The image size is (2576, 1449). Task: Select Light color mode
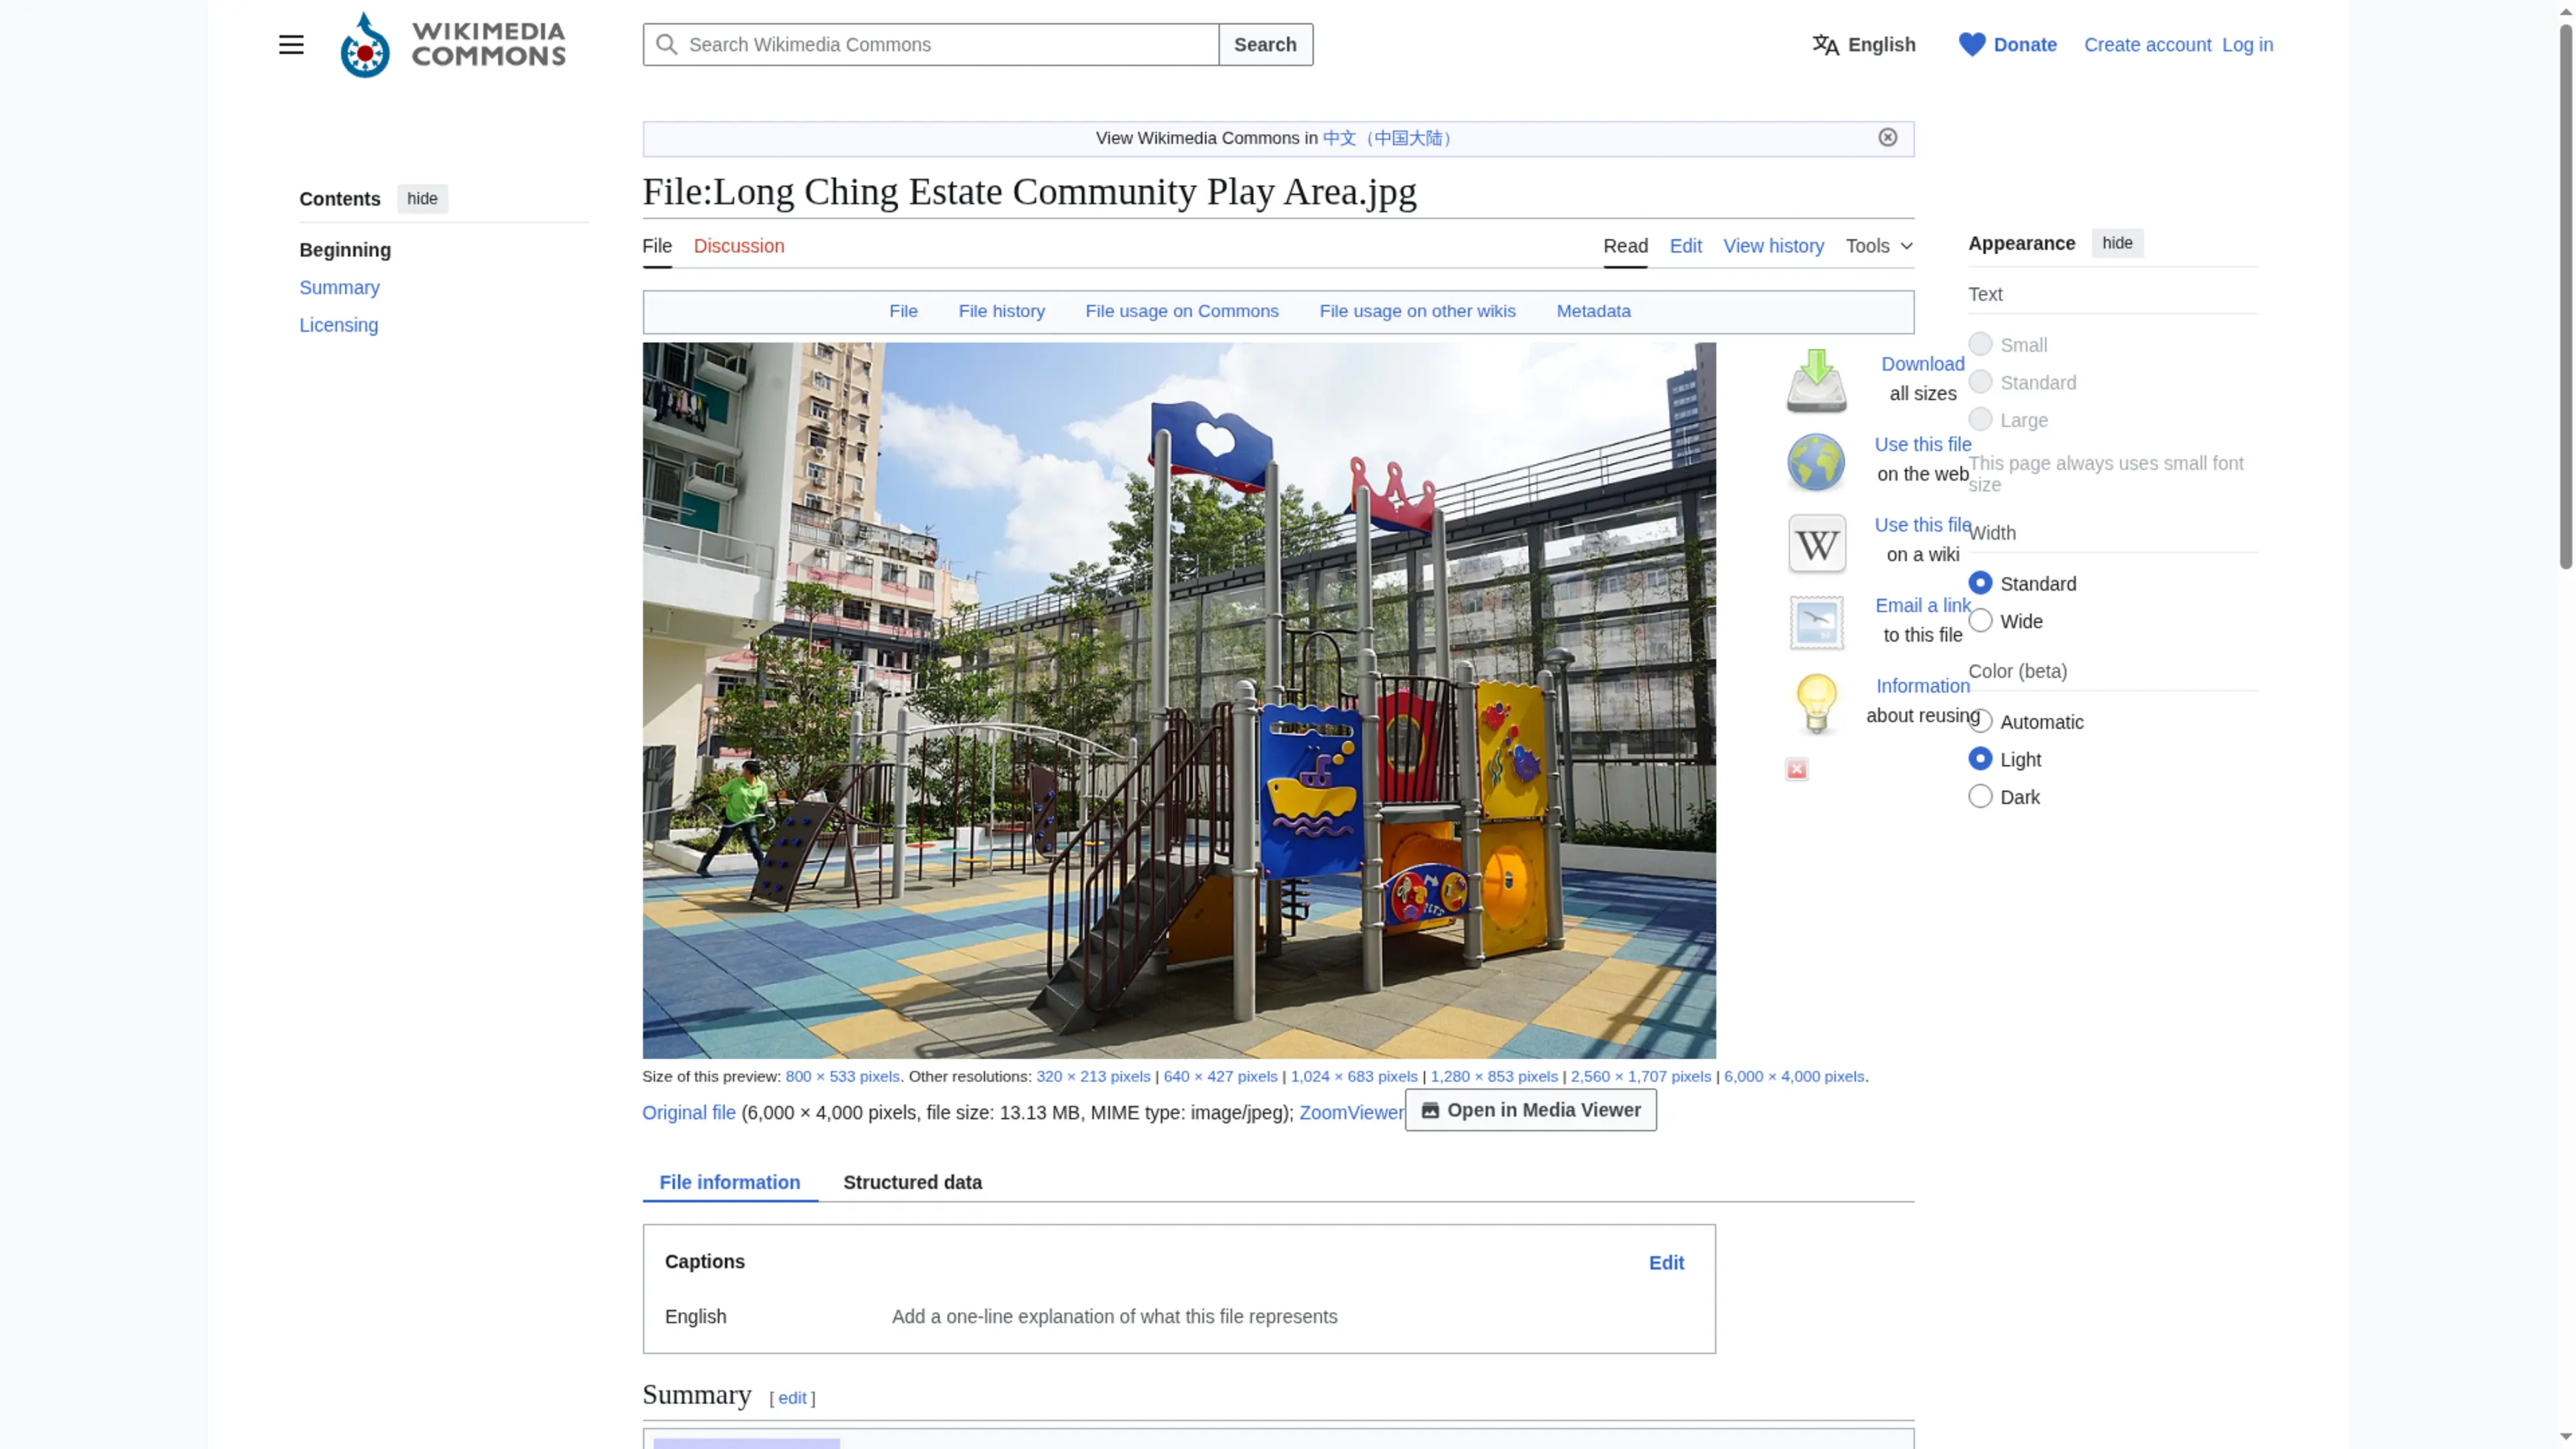coord(1980,759)
